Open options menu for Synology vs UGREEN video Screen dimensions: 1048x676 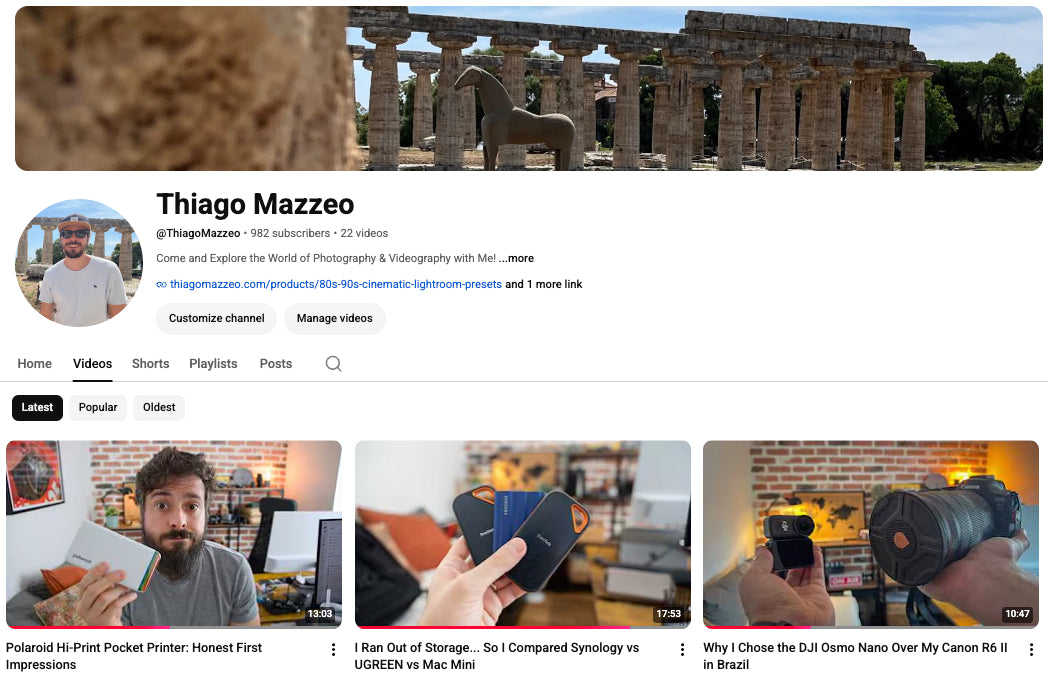[x=682, y=650]
